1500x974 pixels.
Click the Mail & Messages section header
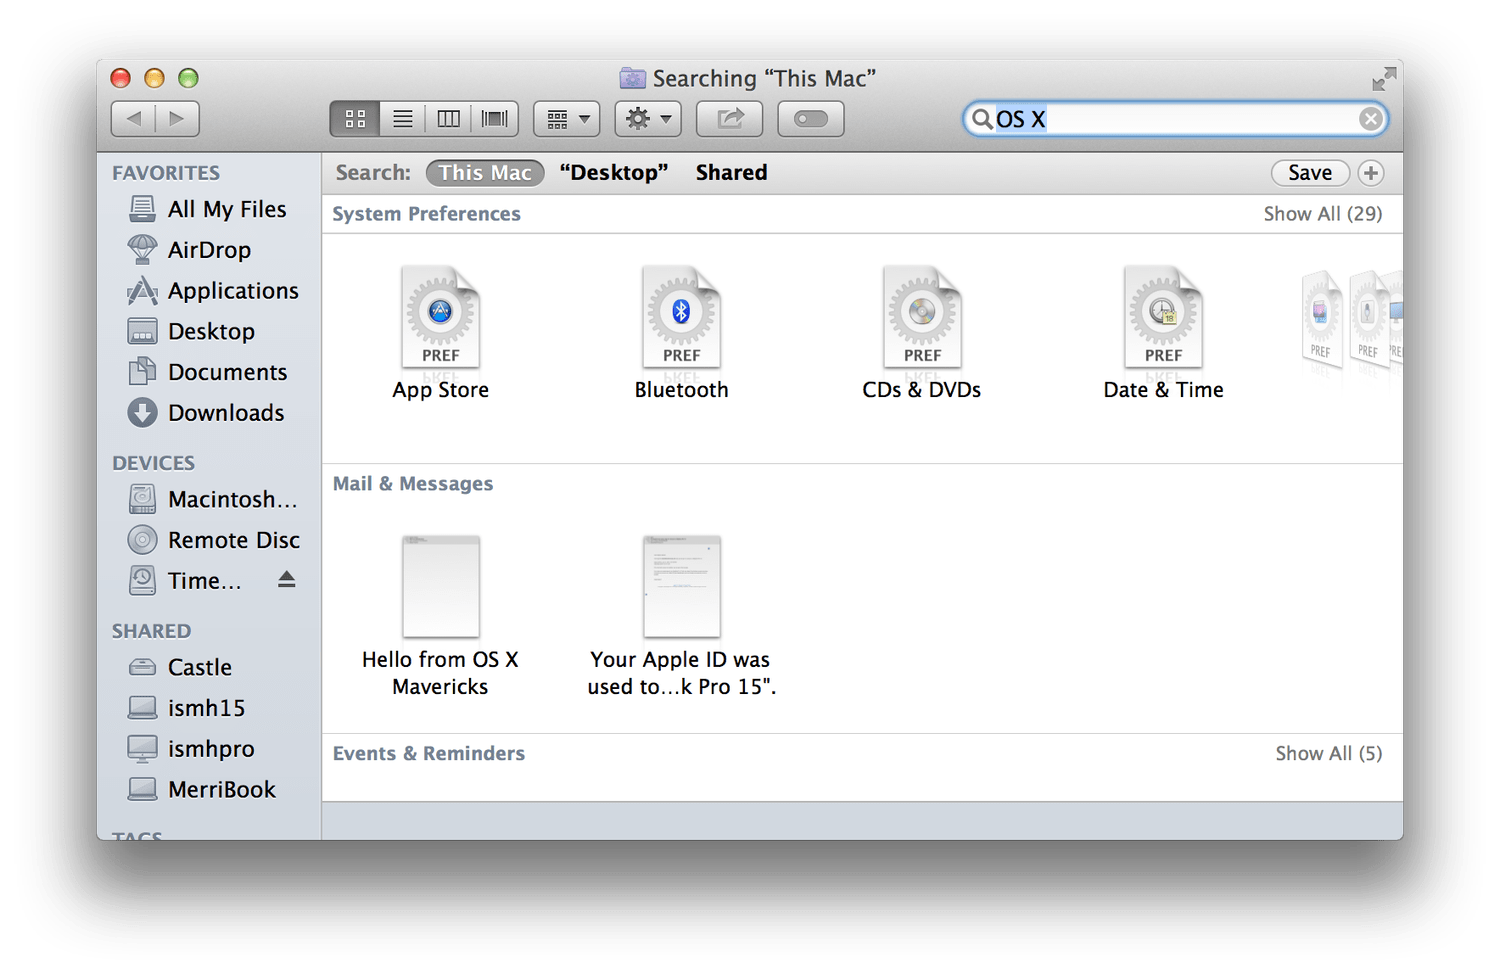tap(412, 484)
